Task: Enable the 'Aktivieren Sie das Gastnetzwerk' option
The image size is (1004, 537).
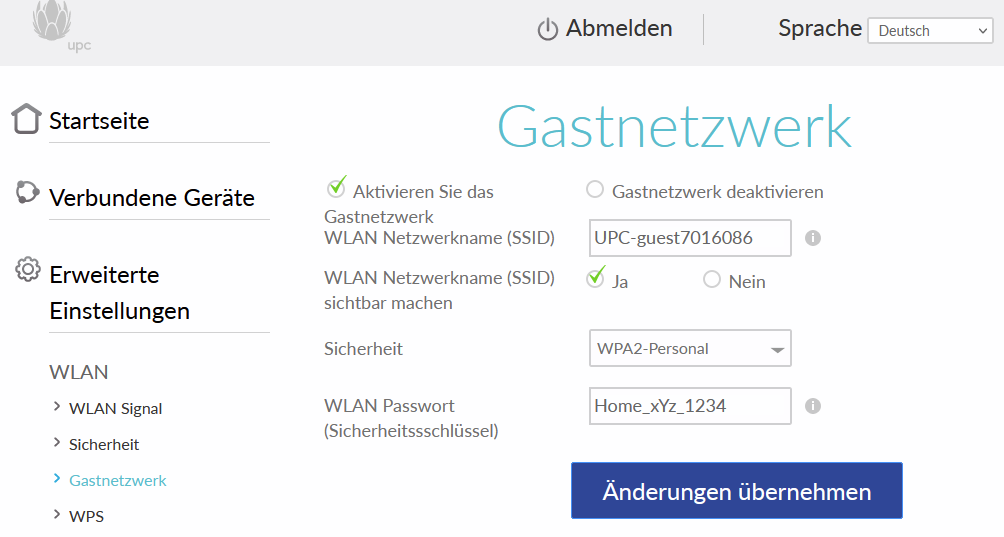Action: [336, 189]
